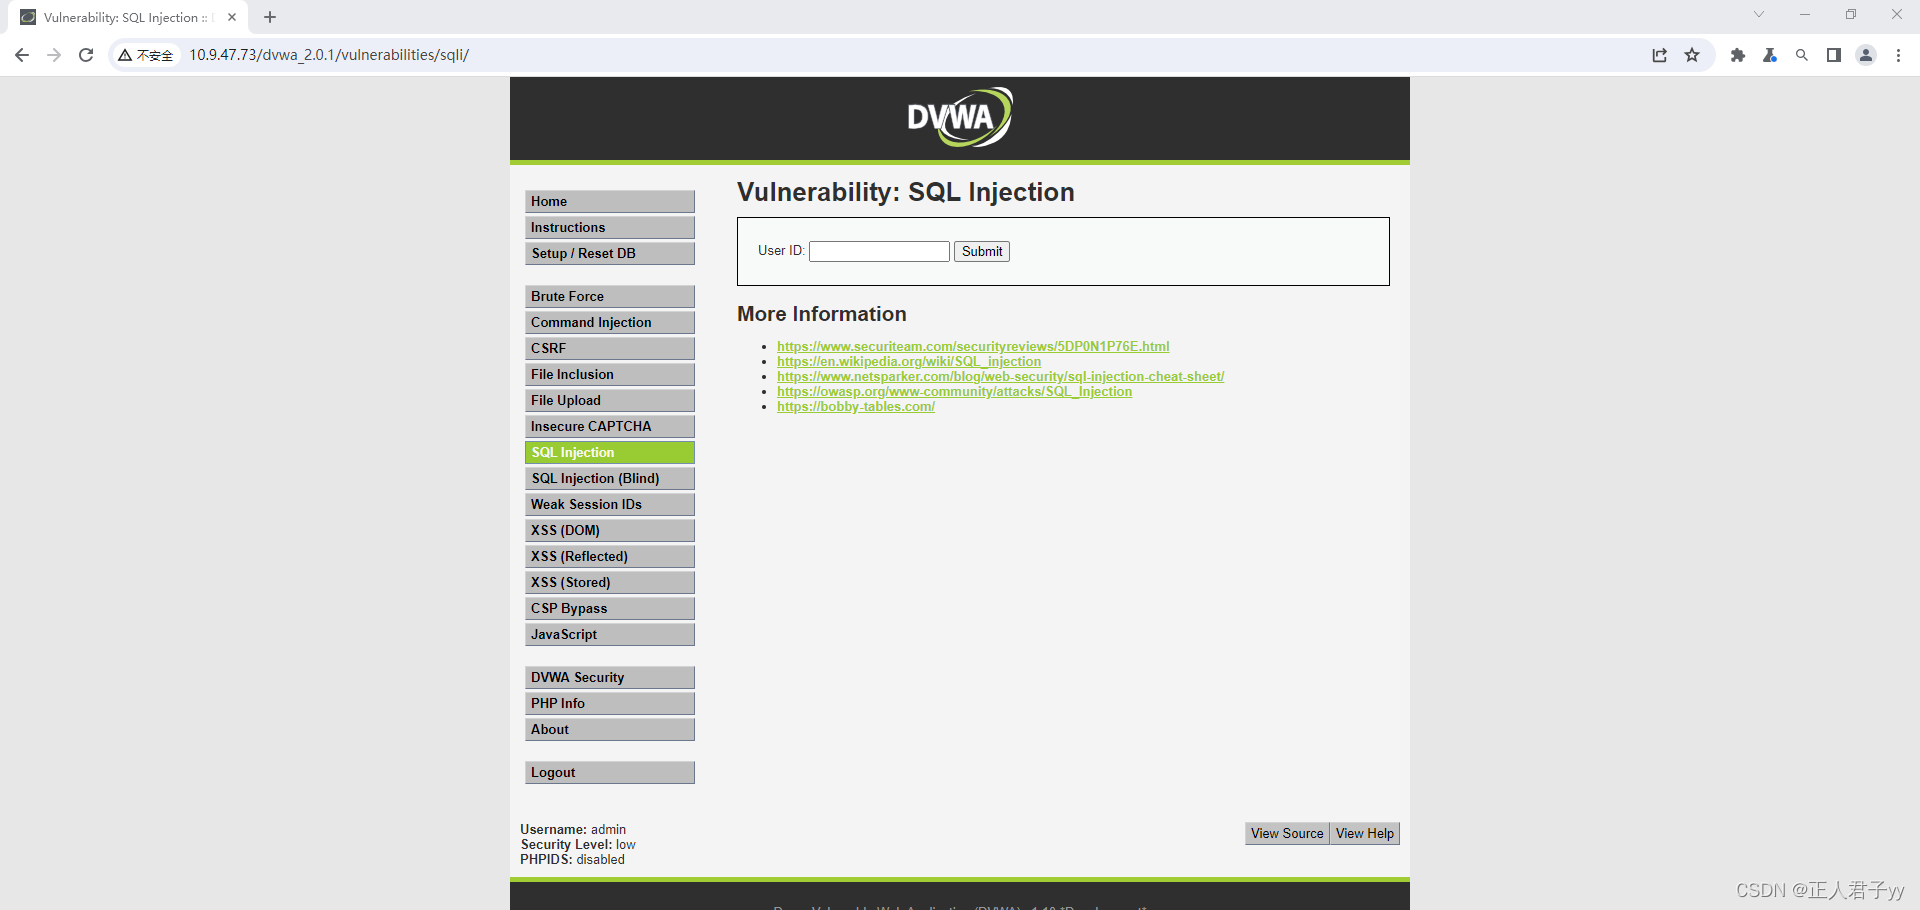Open the Chrome three-dot menu
This screenshot has height=910, width=1920.
point(1898,55)
